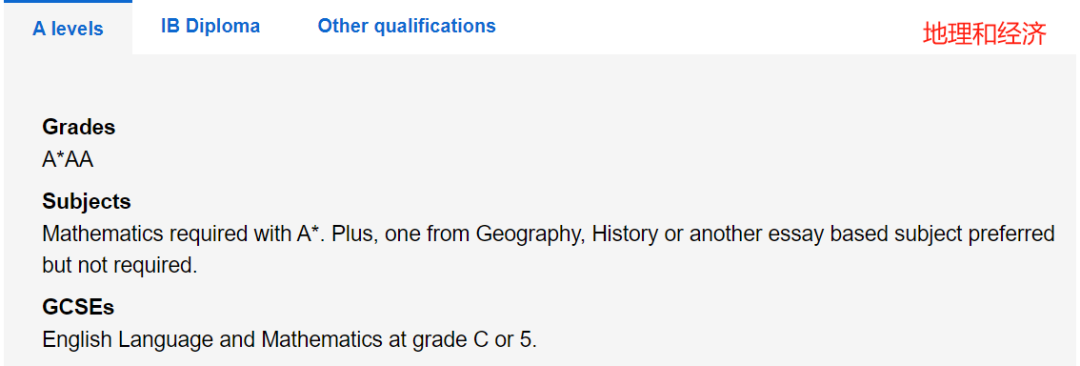Viewport: 1080px width, 366px height.
Task: Click the blue indicator bar above A levels
Action: tap(68, 1)
